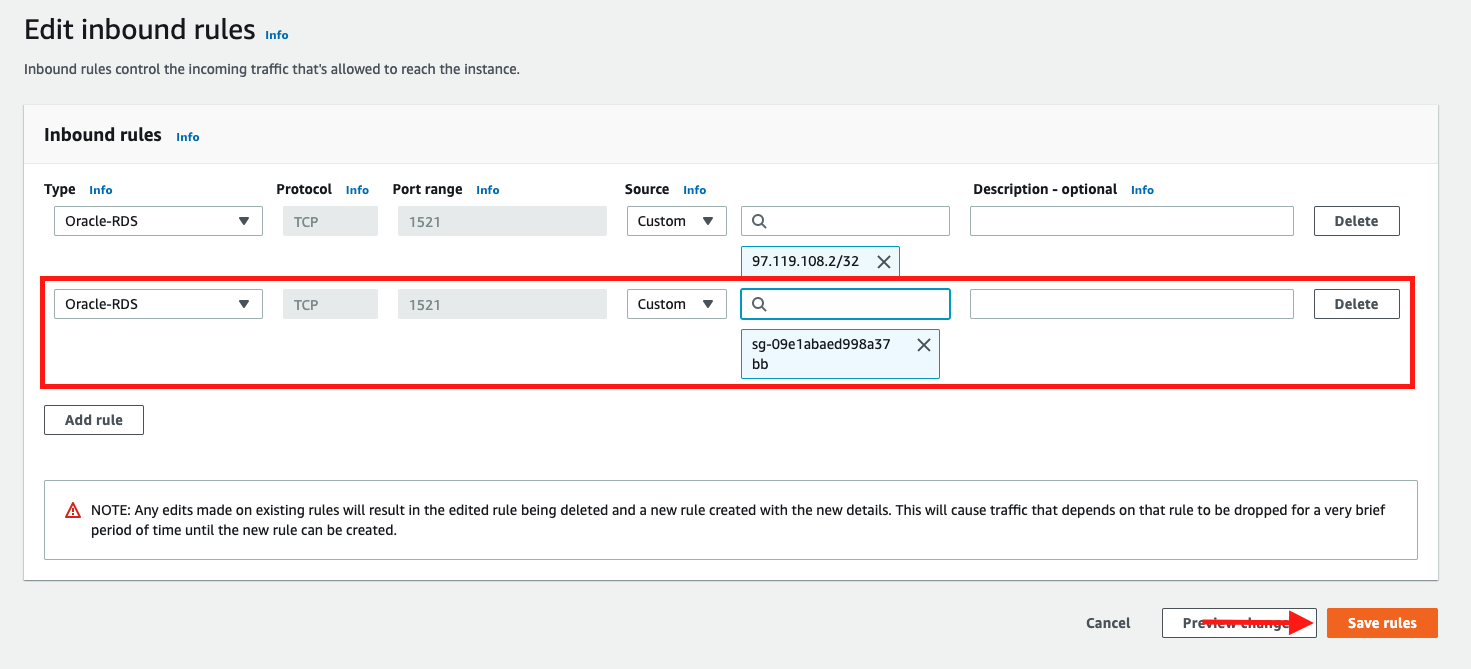Click the sg-09e1abaed998a37bb chip text
Viewport: 1471px width, 669px height.
pos(821,354)
